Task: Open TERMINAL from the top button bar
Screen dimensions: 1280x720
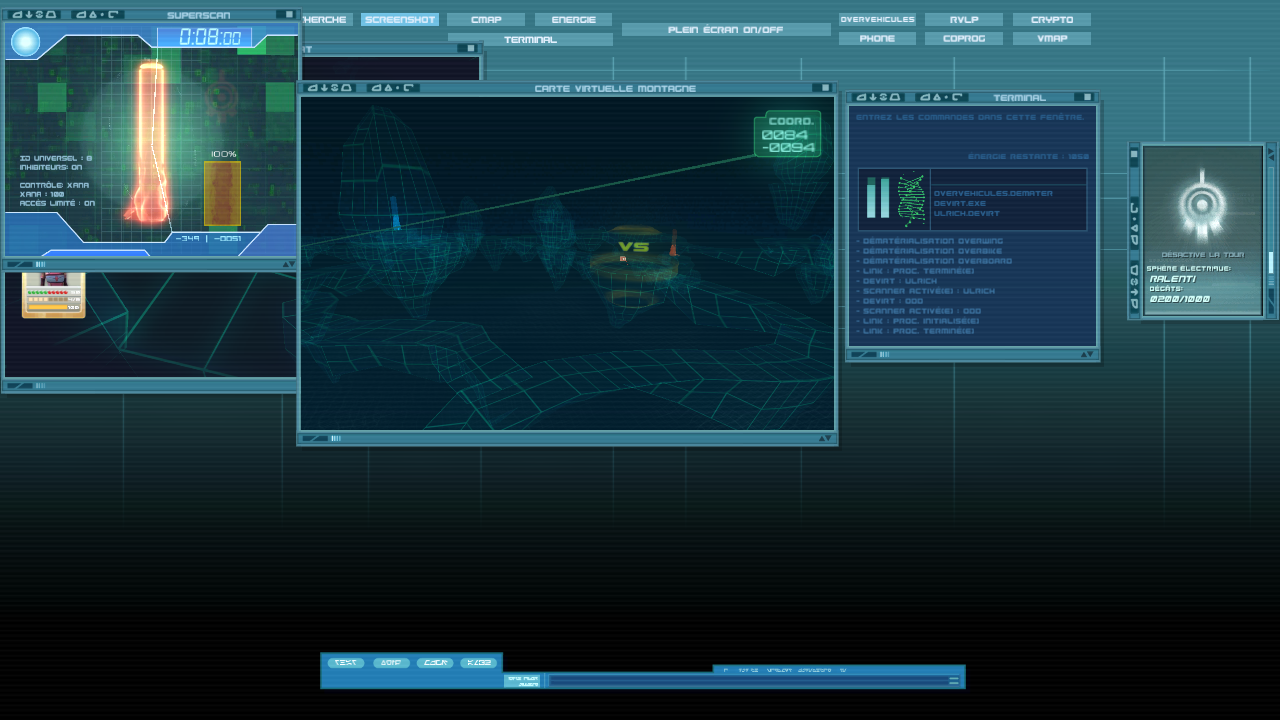Action: pyautogui.click(x=530, y=40)
